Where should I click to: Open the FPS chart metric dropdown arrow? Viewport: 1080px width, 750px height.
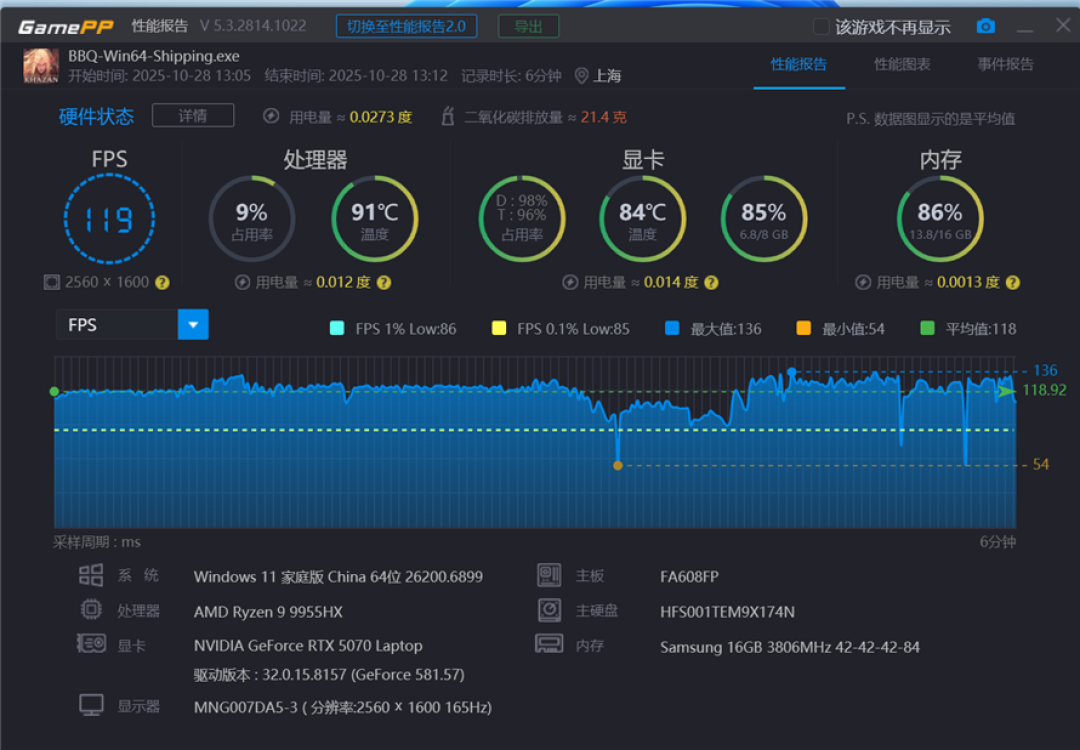tap(193, 325)
